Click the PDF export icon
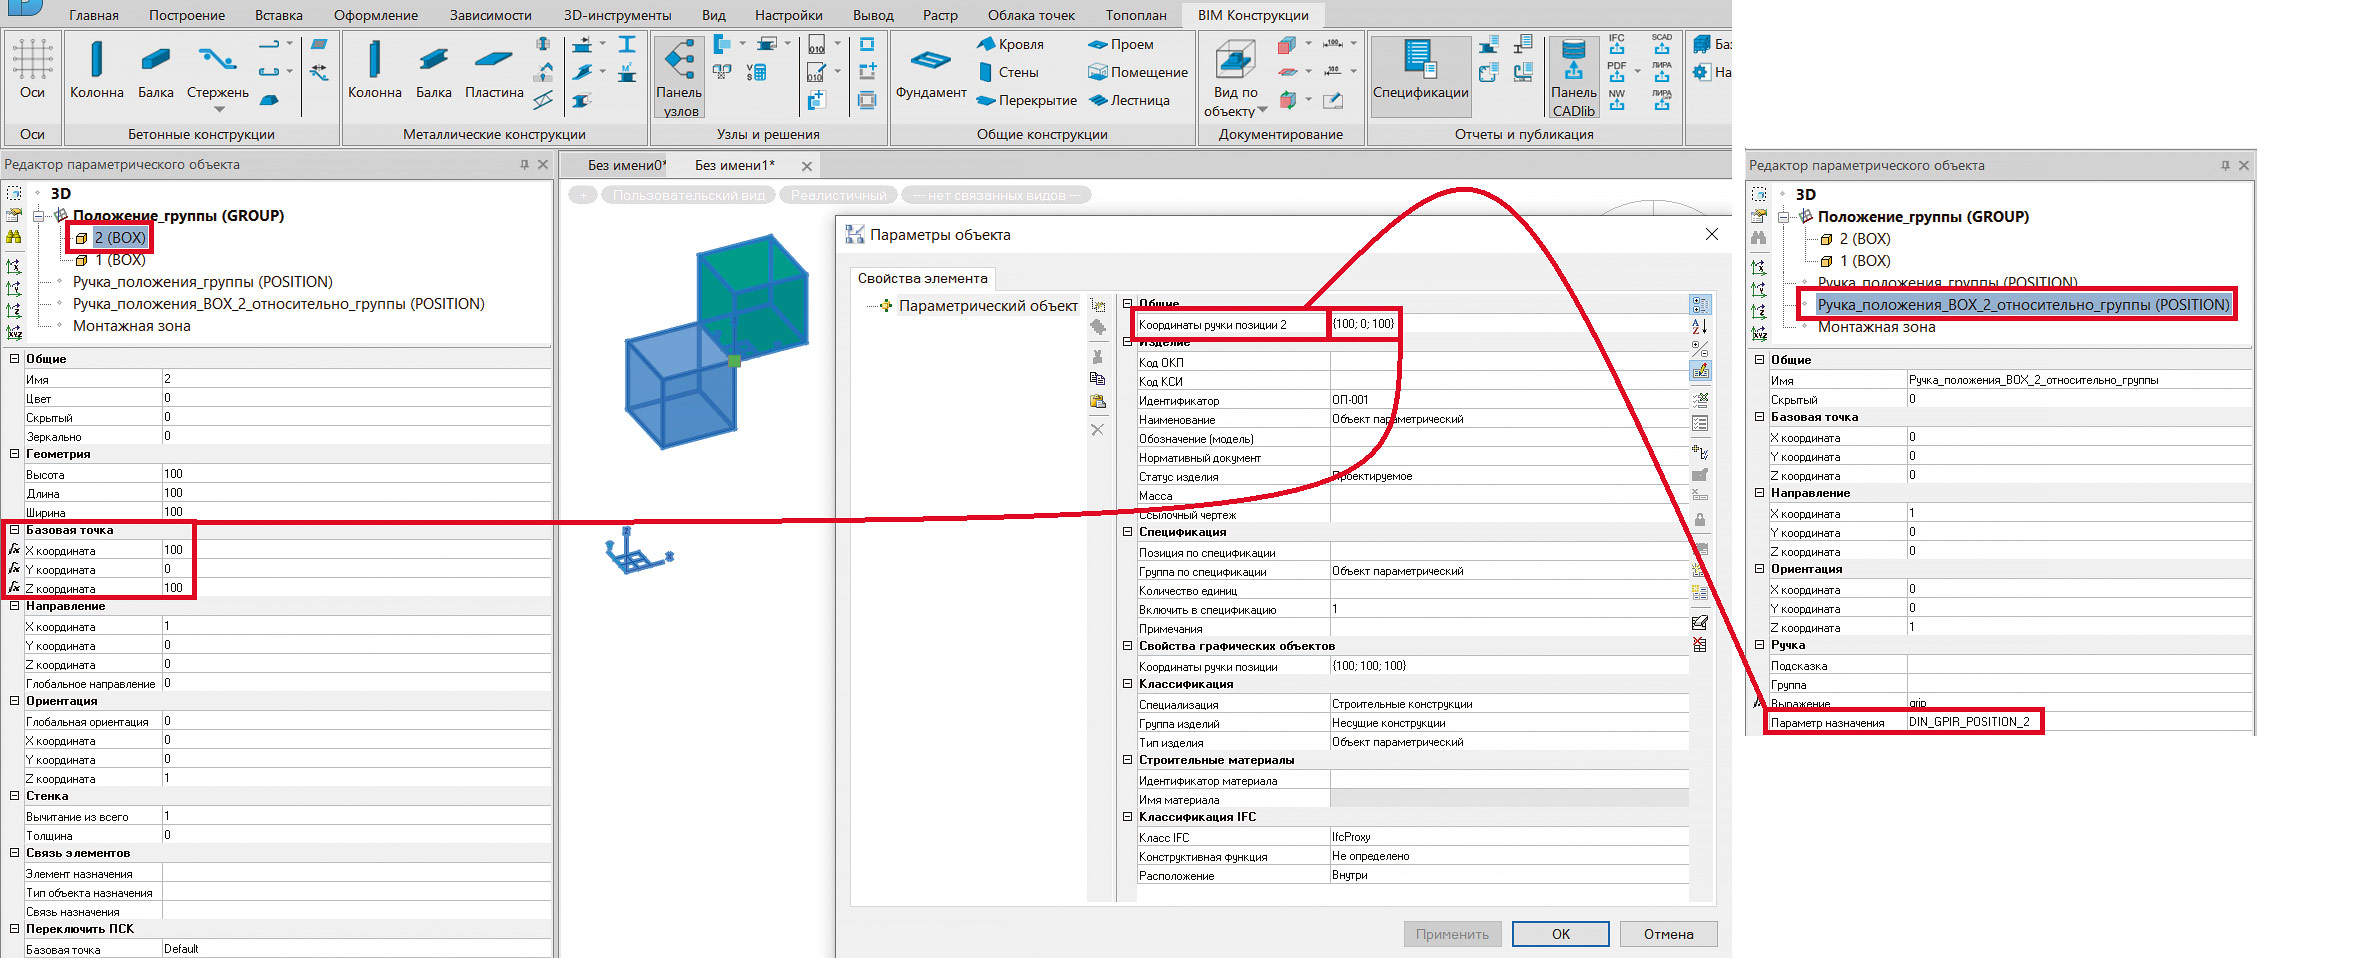Viewport: 2361px width, 958px height. point(1617,72)
